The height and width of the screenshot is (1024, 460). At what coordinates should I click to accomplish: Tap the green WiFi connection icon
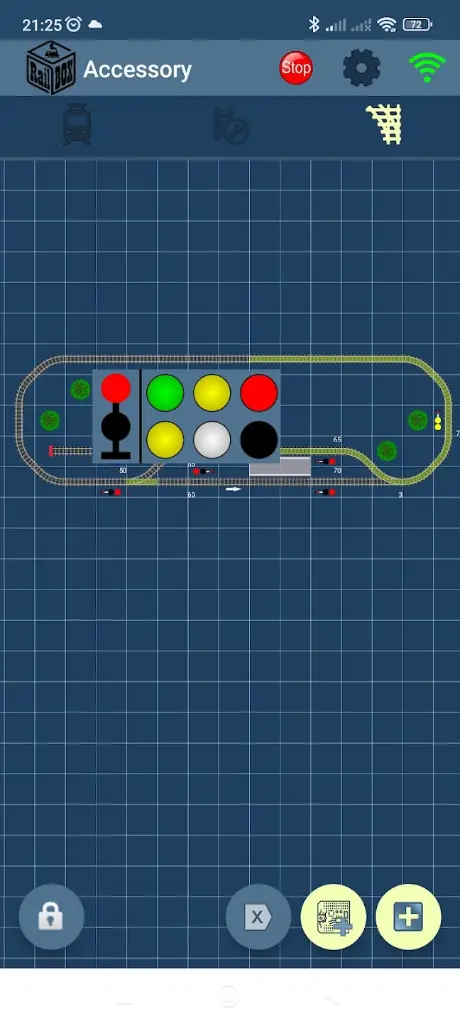click(x=427, y=68)
